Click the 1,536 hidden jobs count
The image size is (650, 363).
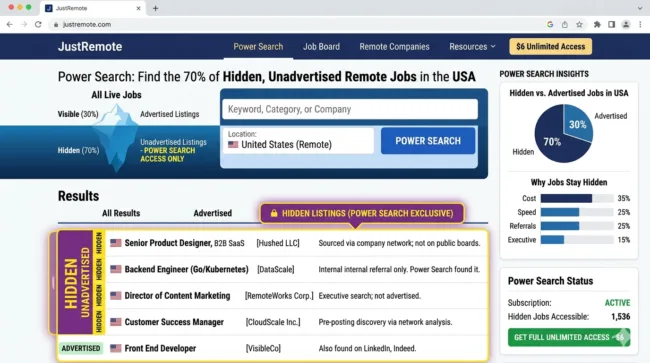(621, 317)
